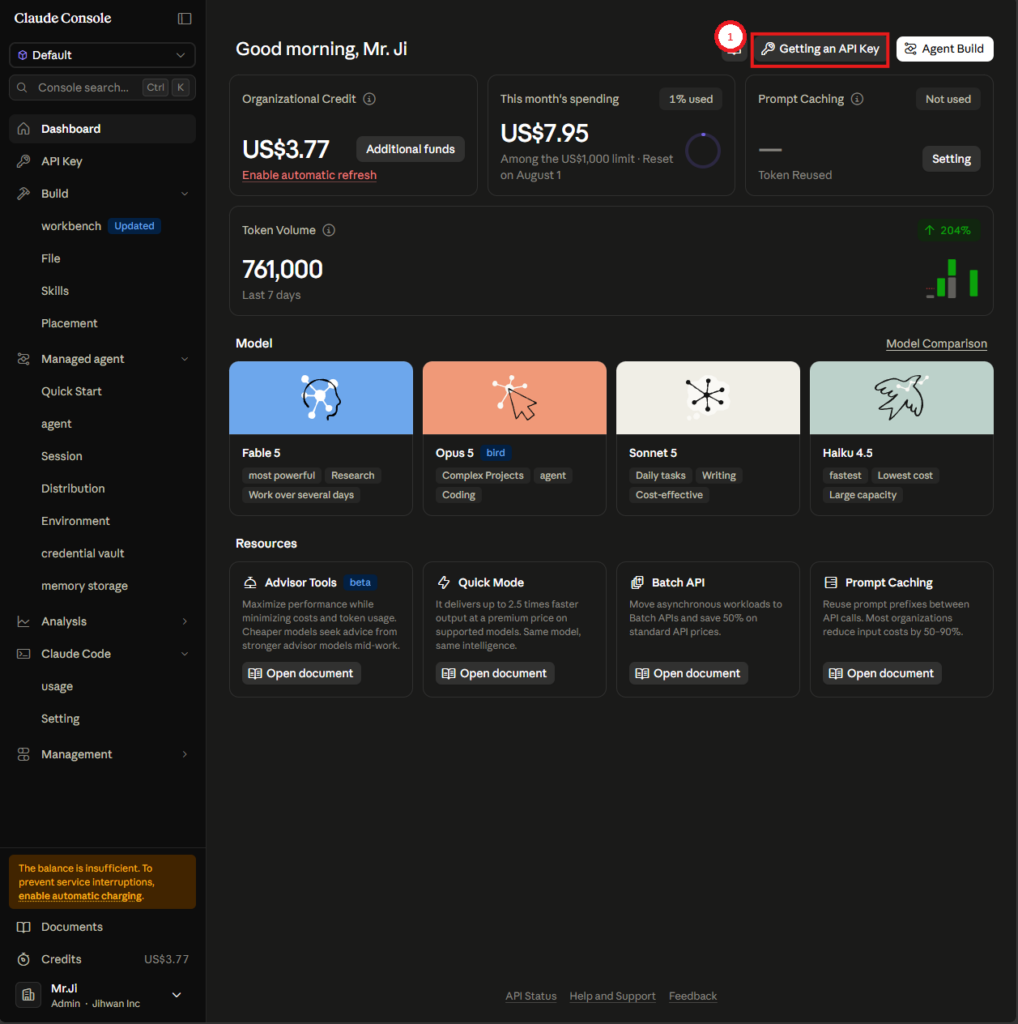Click the token volume bar chart
Viewport: 1018px width, 1024px height.
951,279
